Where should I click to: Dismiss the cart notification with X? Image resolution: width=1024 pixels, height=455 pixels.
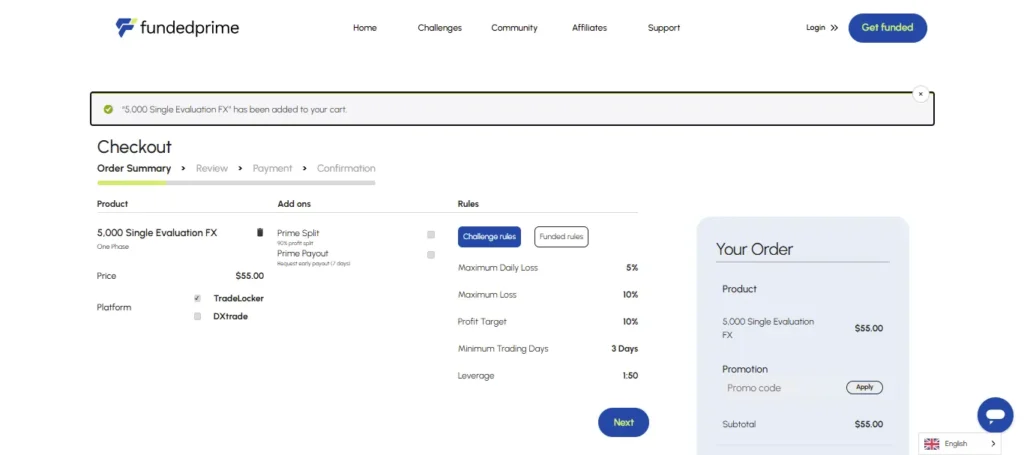(x=921, y=94)
